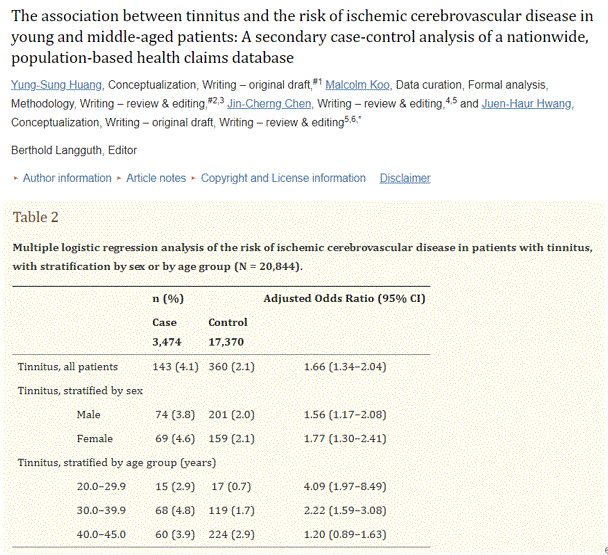Click the 'Case' column header
The height and width of the screenshot is (555, 608).
(164, 322)
